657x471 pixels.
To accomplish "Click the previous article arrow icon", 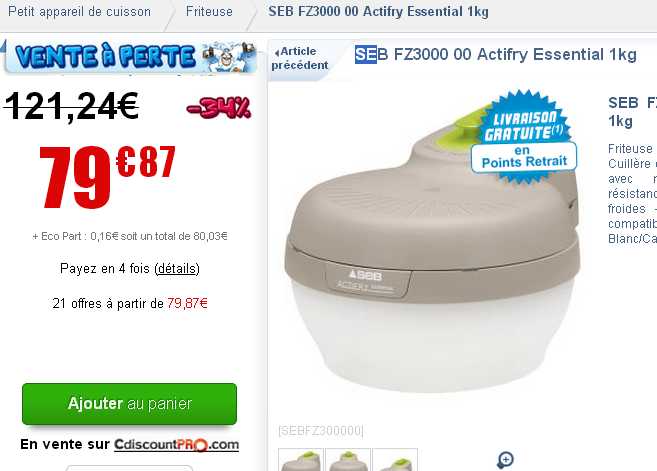I will point(277,53).
